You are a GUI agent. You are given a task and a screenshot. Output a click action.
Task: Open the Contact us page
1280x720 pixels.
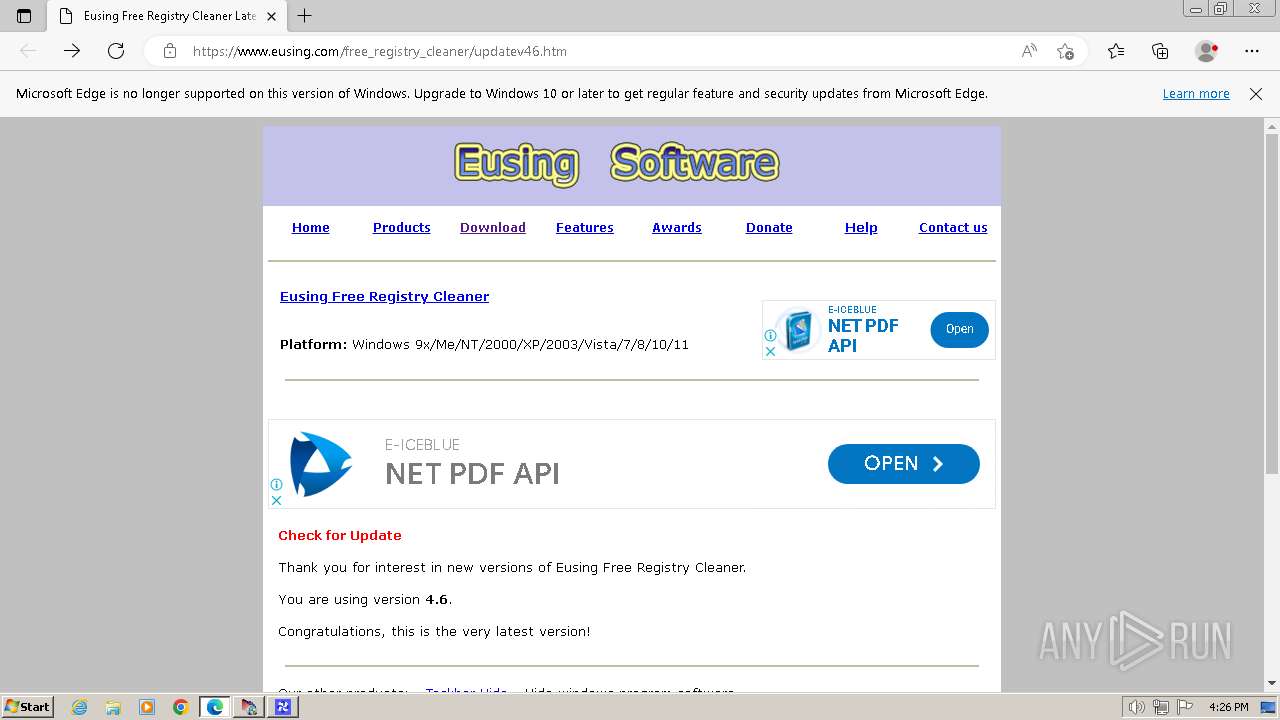pyautogui.click(x=953, y=228)
